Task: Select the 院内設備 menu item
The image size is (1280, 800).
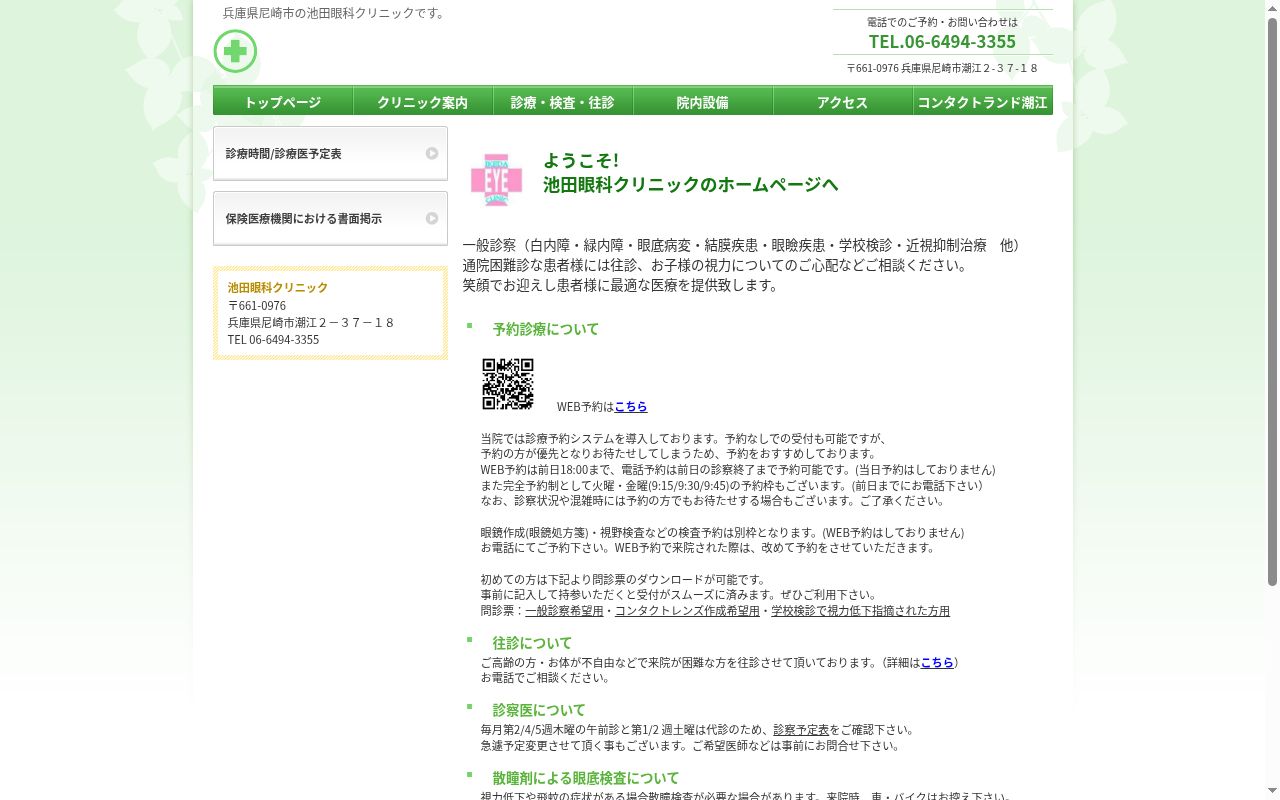Action: tap(703, 101)
